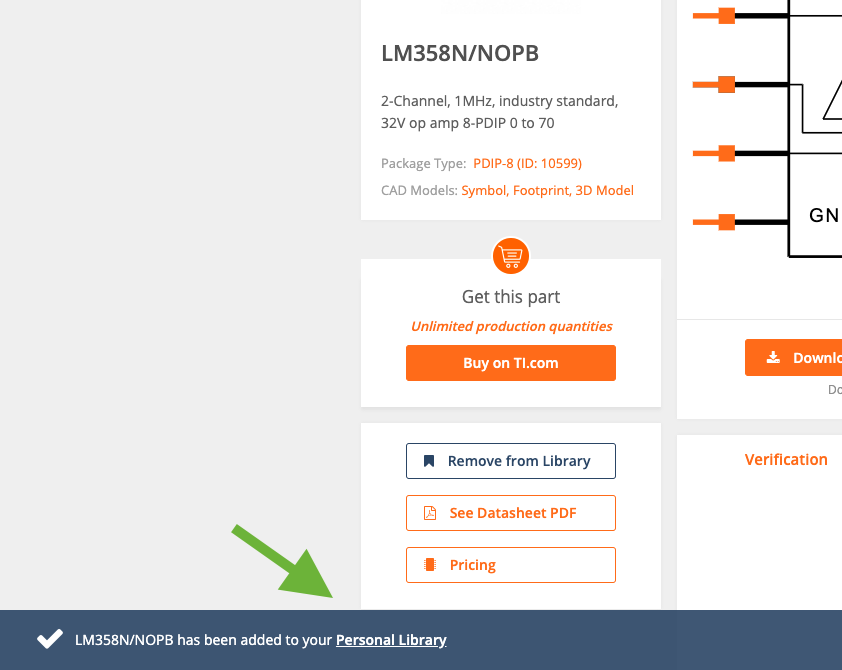Click the white checkmark in notification bar

point(50,639)
